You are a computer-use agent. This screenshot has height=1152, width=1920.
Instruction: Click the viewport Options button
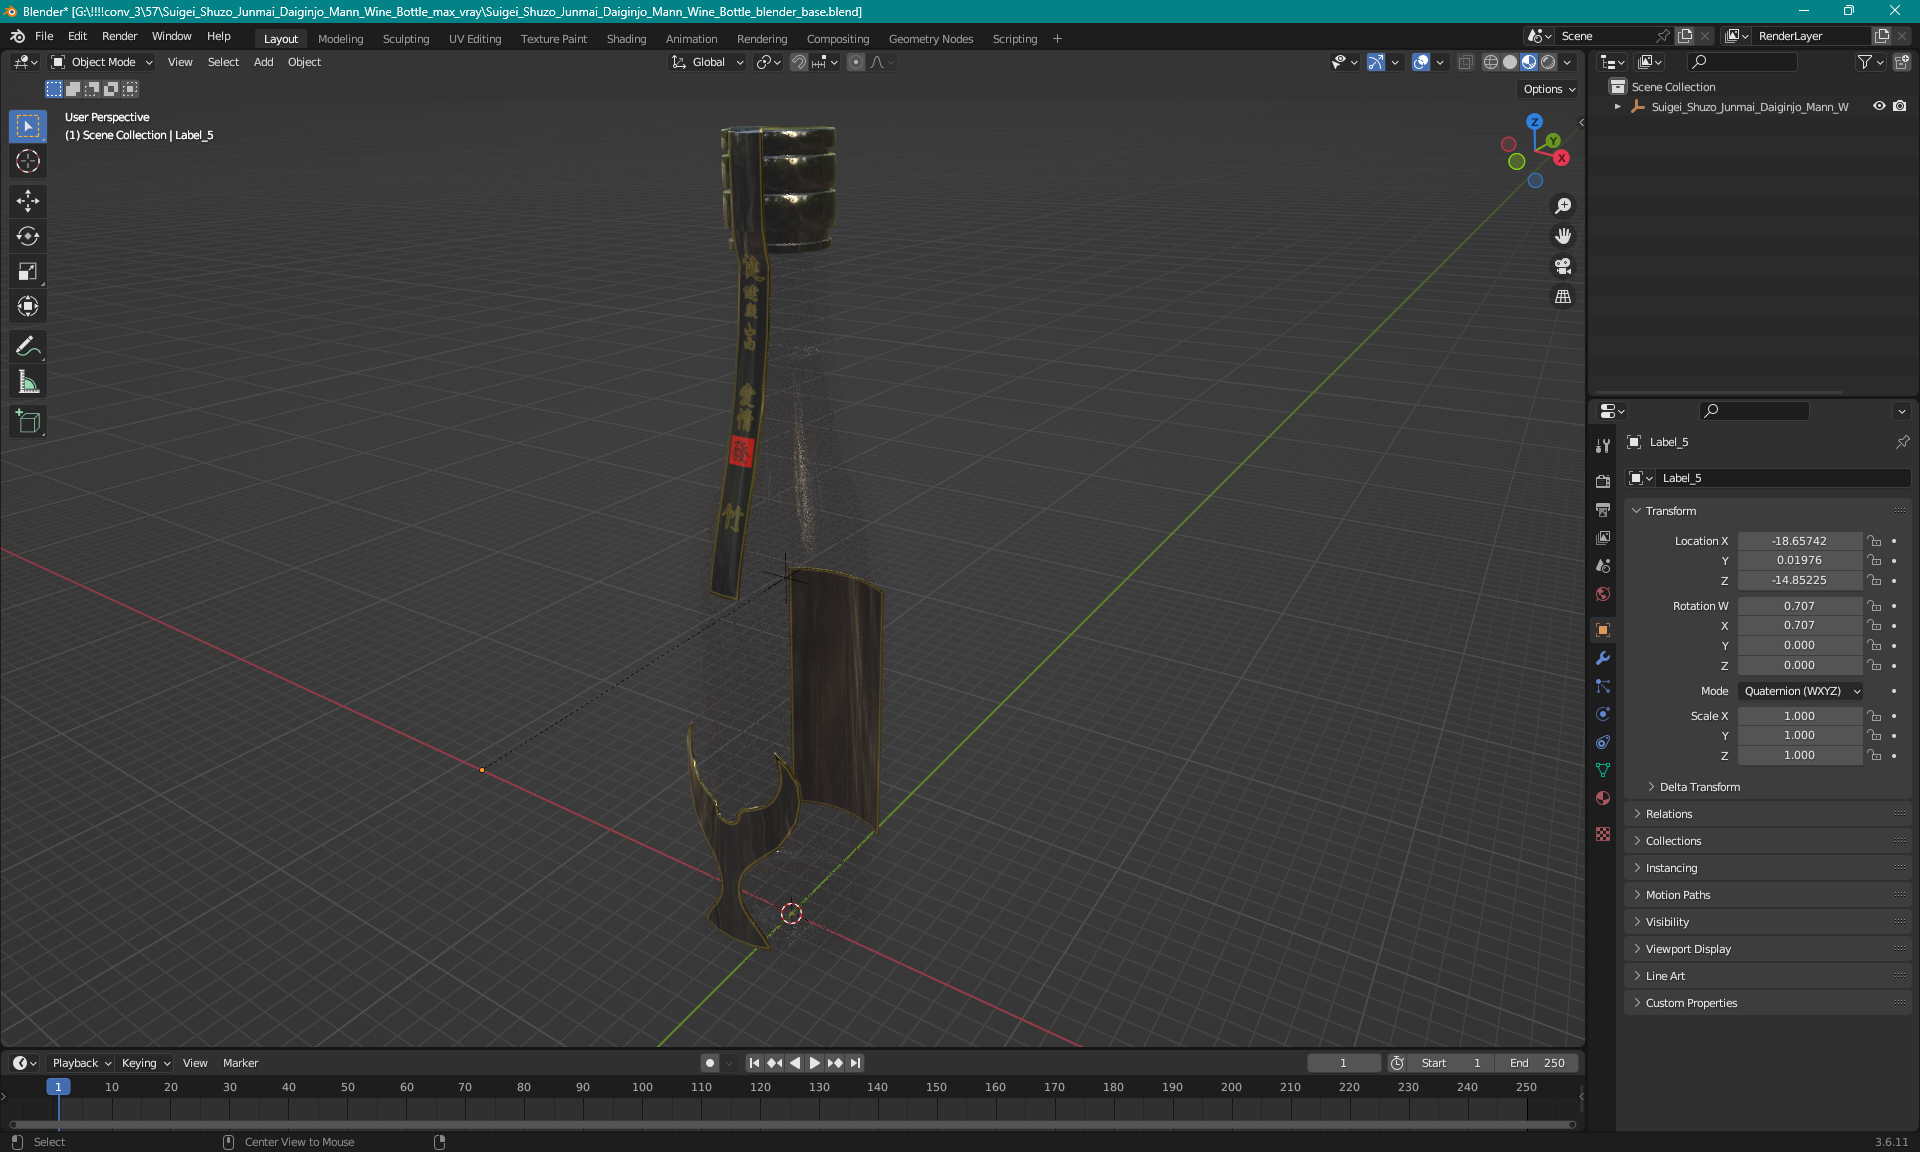[x=1549, y=89]
